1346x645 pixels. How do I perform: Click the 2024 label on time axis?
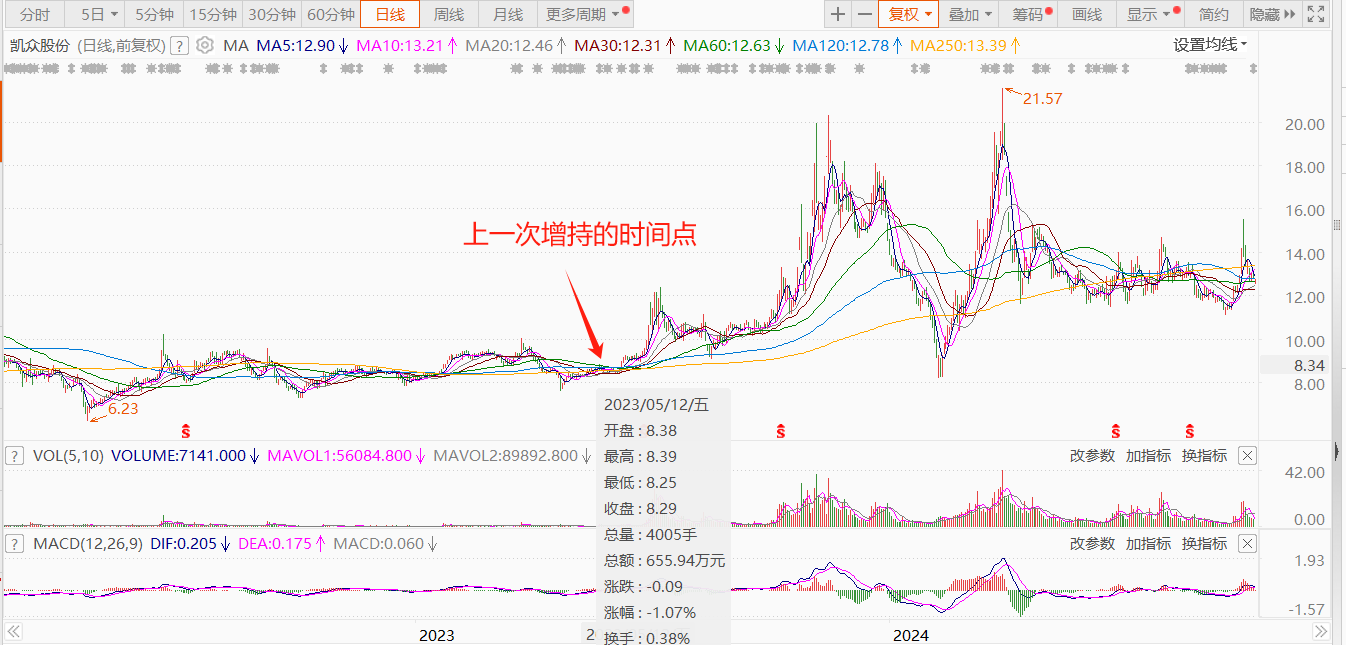911,635
